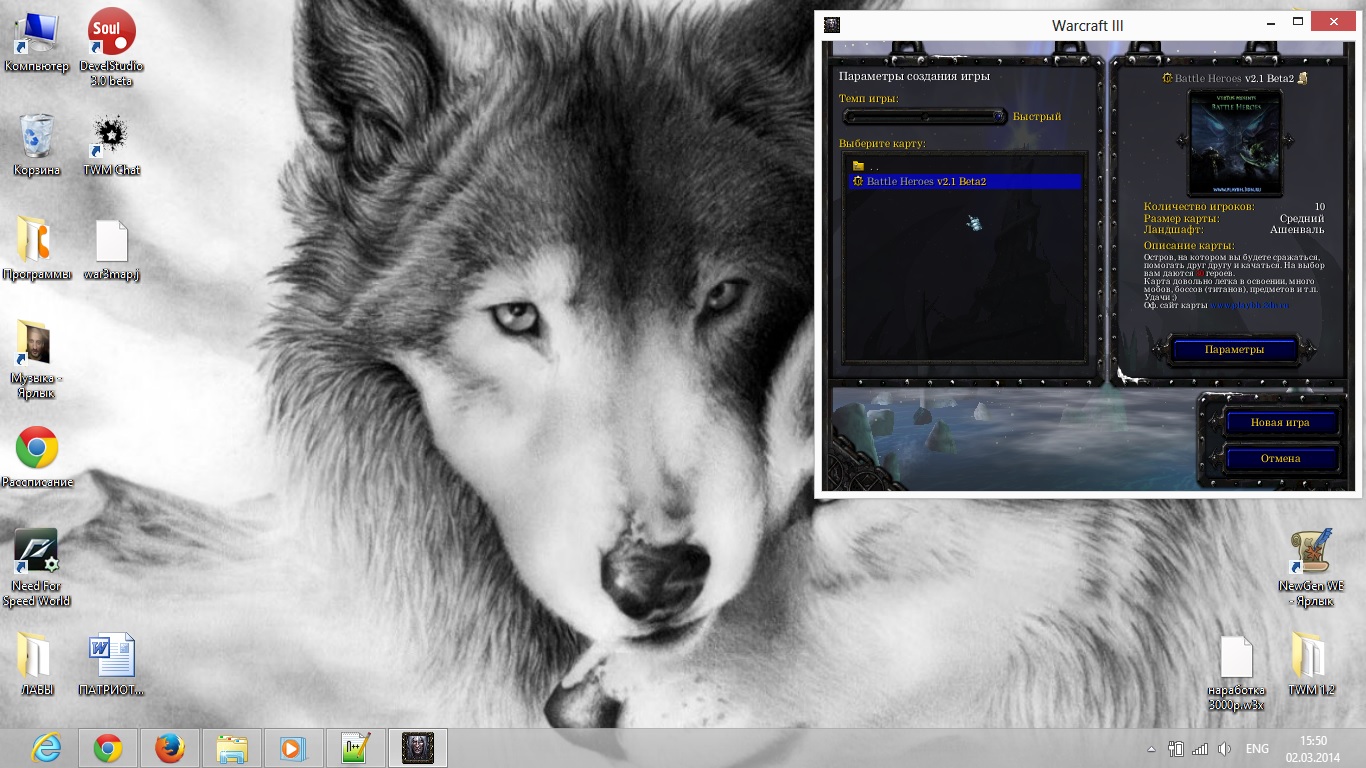Switch the ENG input language indicator
This screenshot has width=1366, height=768.
(1257, 749)
